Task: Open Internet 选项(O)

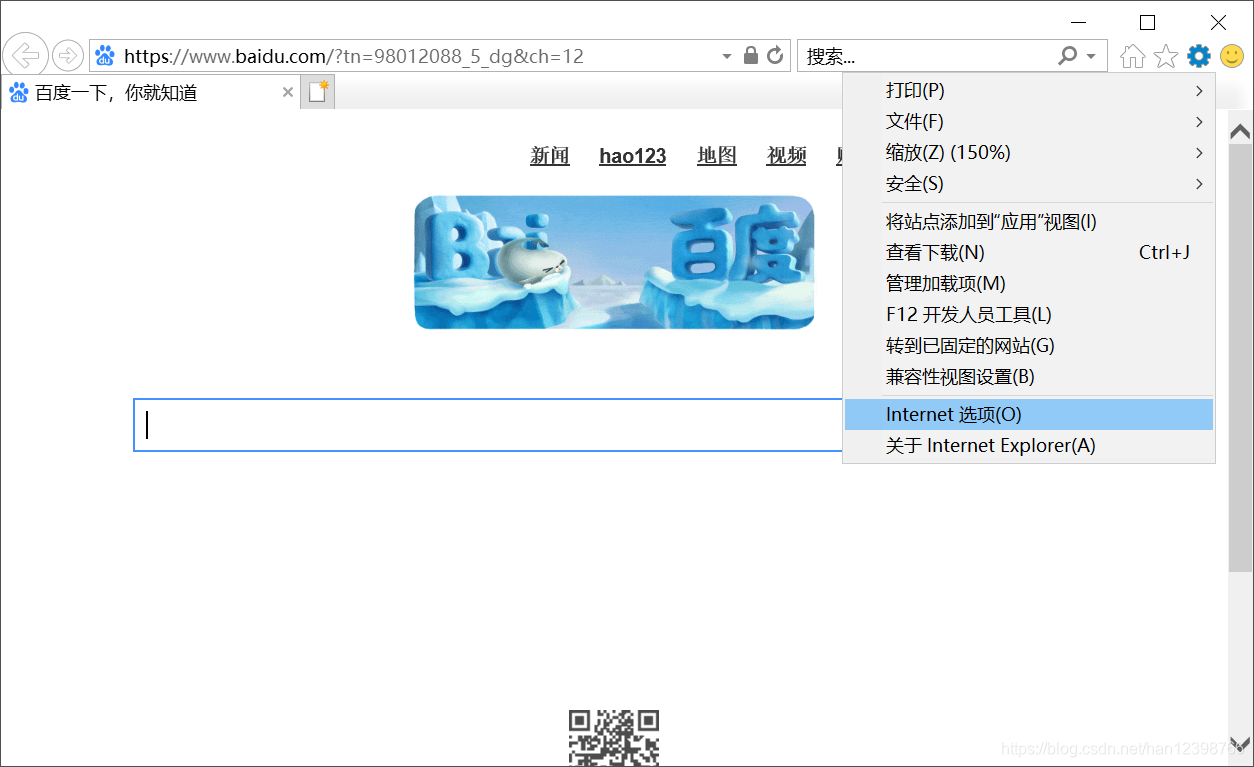Action: pos(1029,414)
